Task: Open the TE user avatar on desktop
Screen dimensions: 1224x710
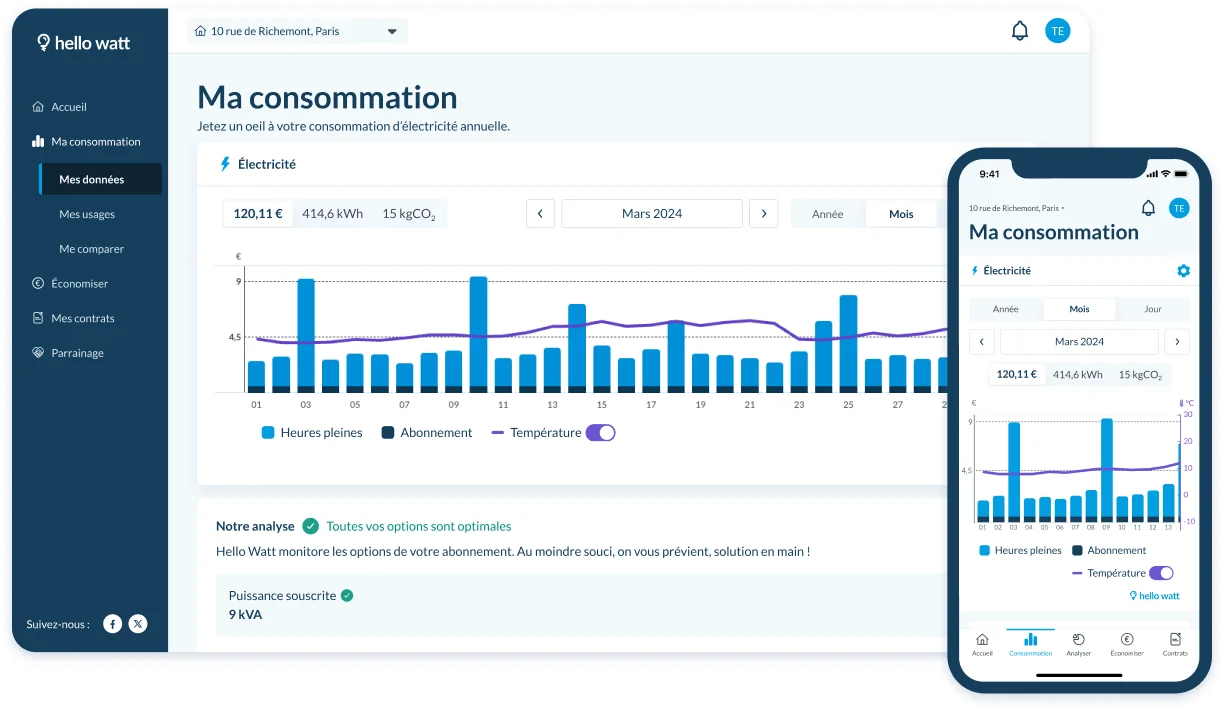Action: 1057,31
